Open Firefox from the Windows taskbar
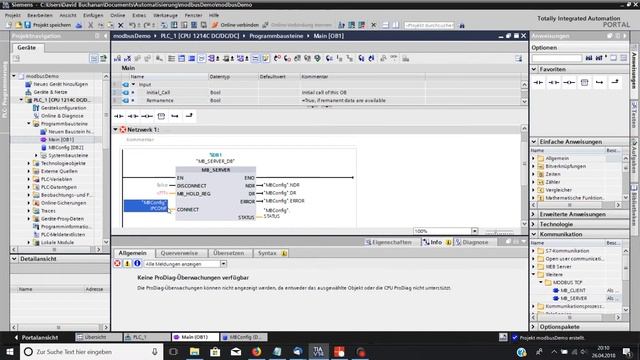Image resolution: width=640 pixels, height=360 pixels. 256,351
